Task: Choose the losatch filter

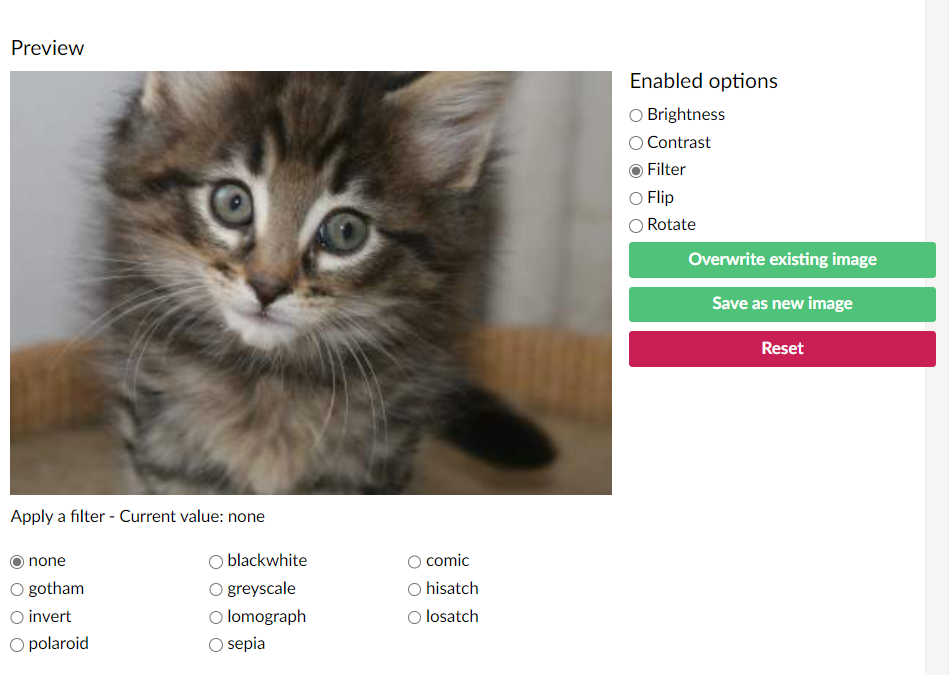Action: tap(415, 618)
